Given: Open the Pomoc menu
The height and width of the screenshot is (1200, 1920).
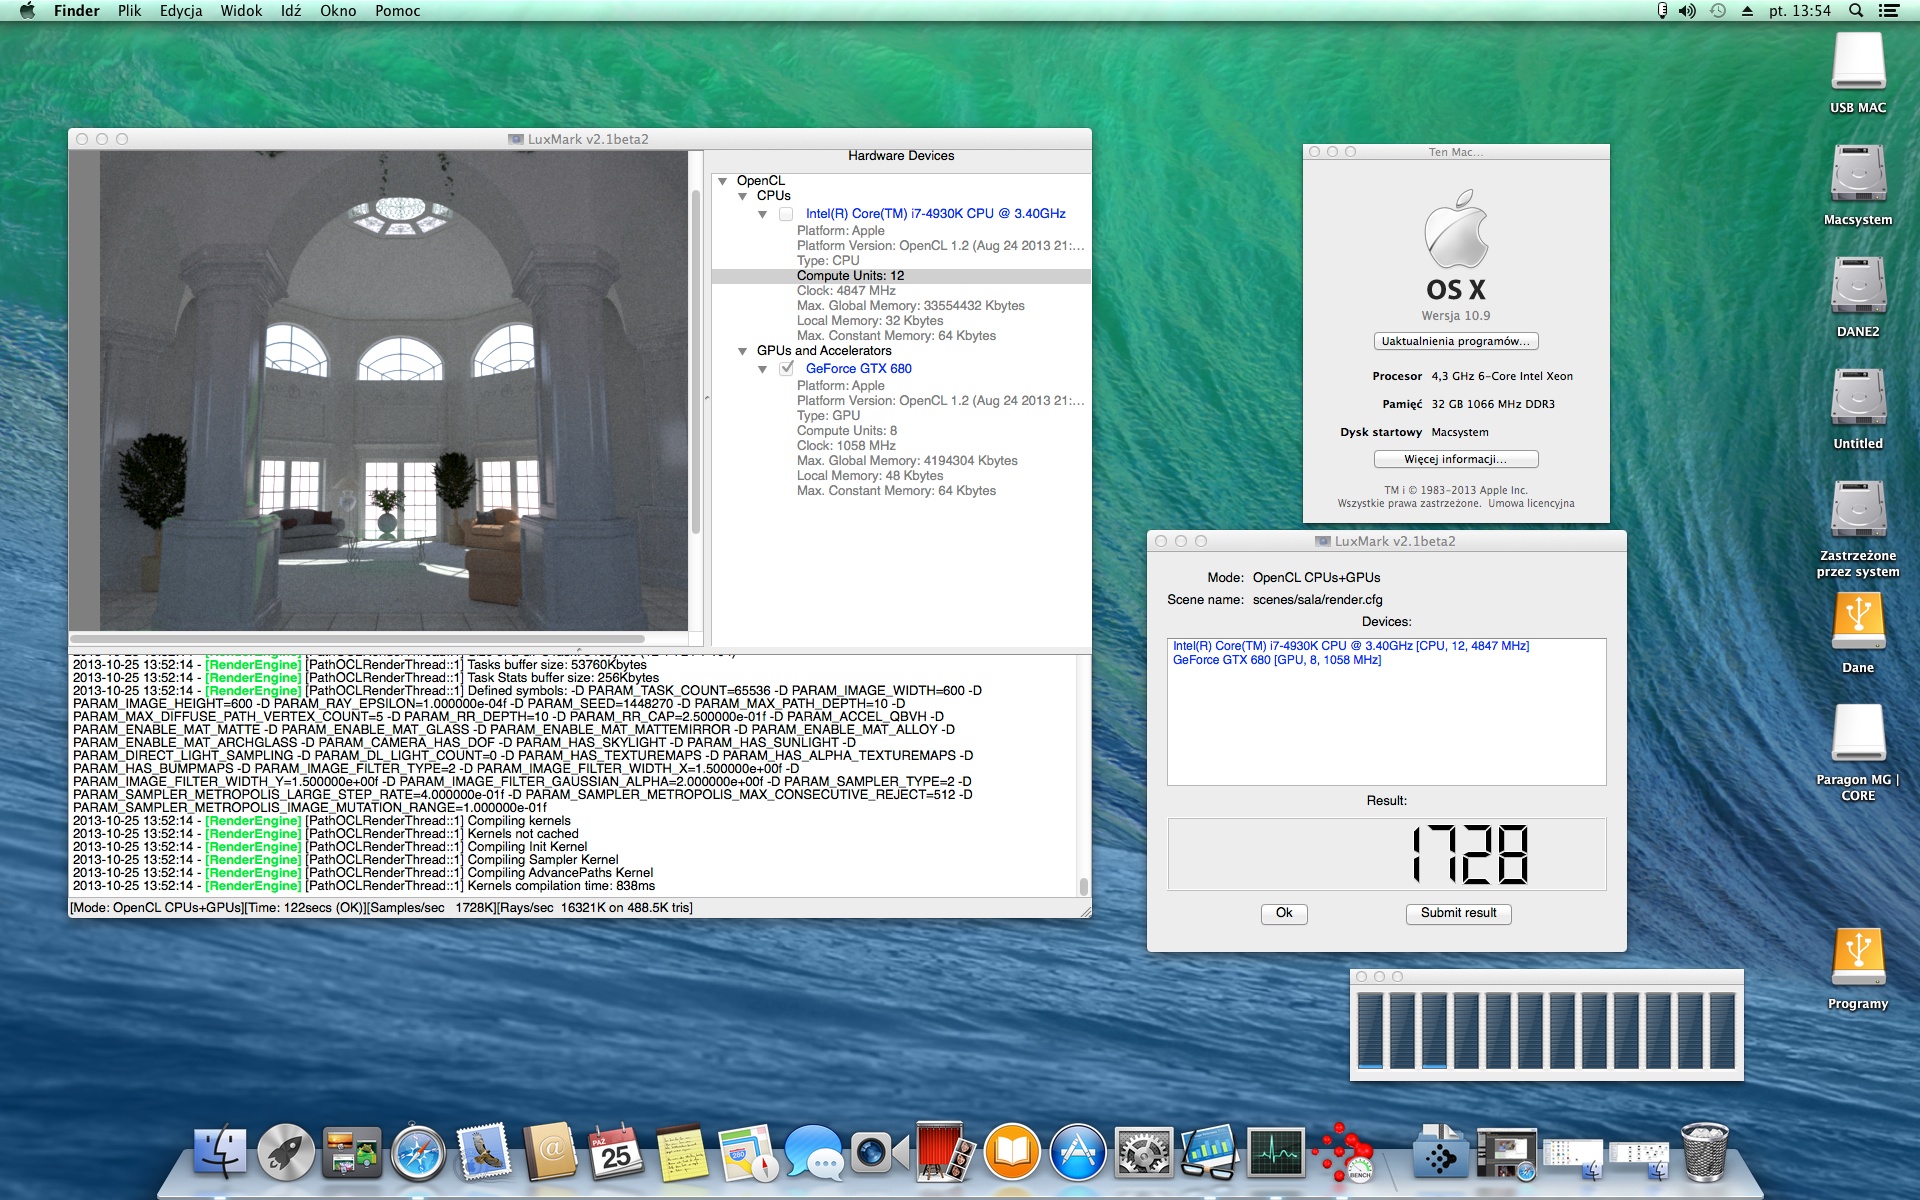Looking at the screenshot, I should pyautogui.click(x=398, y=11).
